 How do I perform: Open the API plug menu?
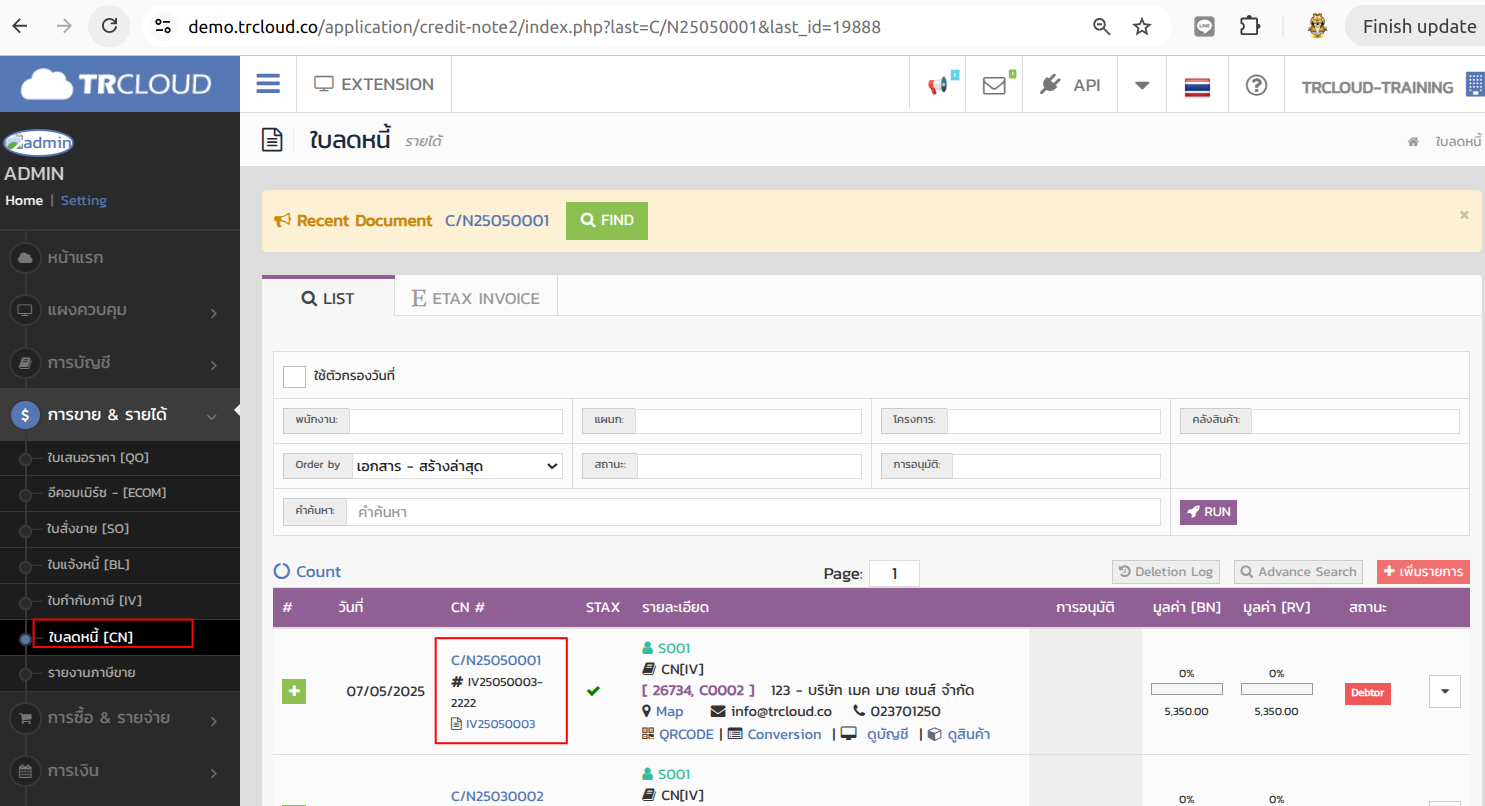(x=1070, y=85)
